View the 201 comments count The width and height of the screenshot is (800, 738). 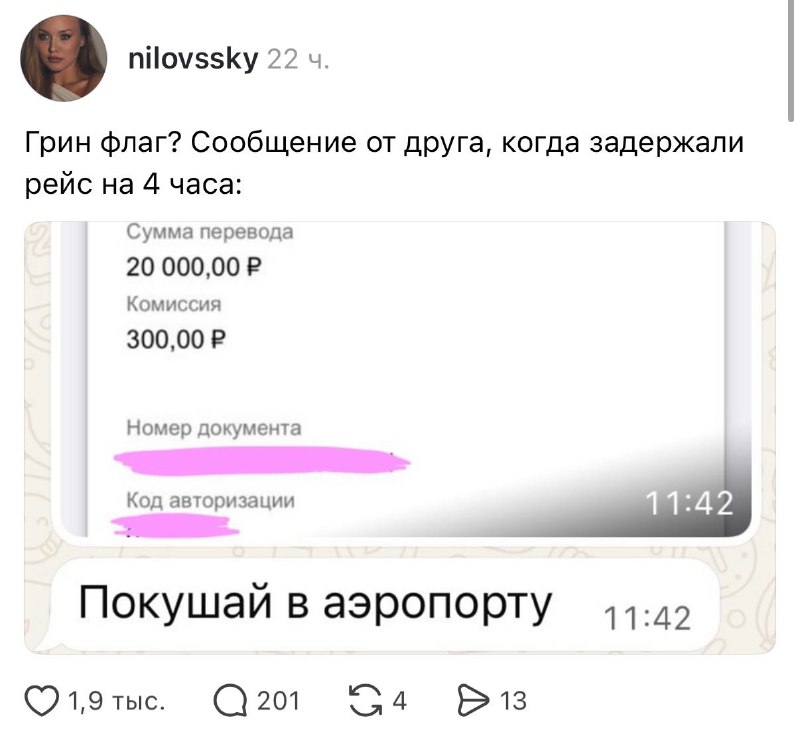click(x=278, y=701)
